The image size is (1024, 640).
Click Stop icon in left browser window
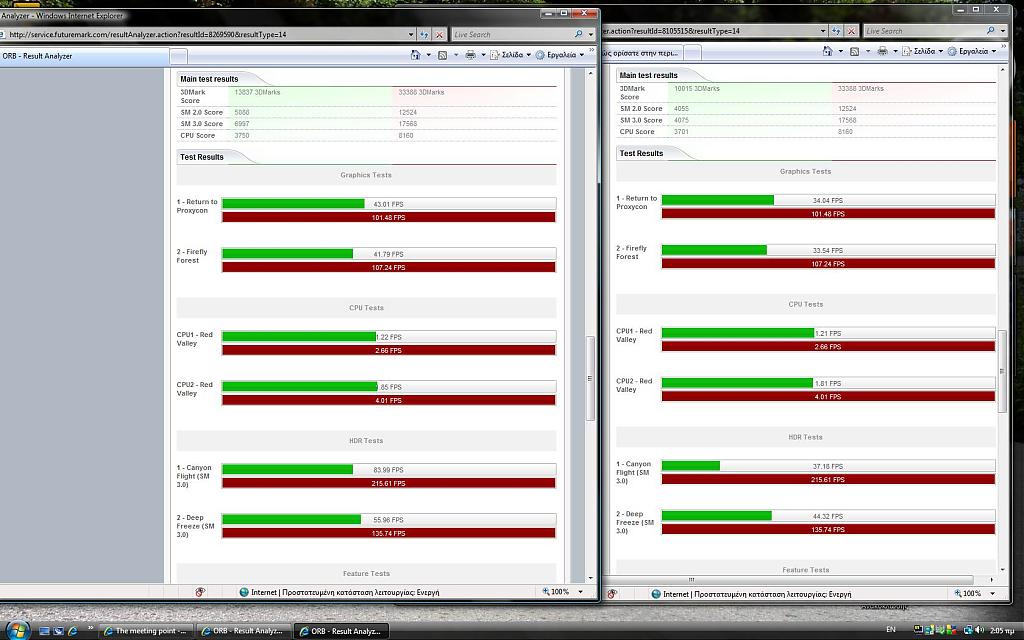pyautogui.click(x=440, y=35)
